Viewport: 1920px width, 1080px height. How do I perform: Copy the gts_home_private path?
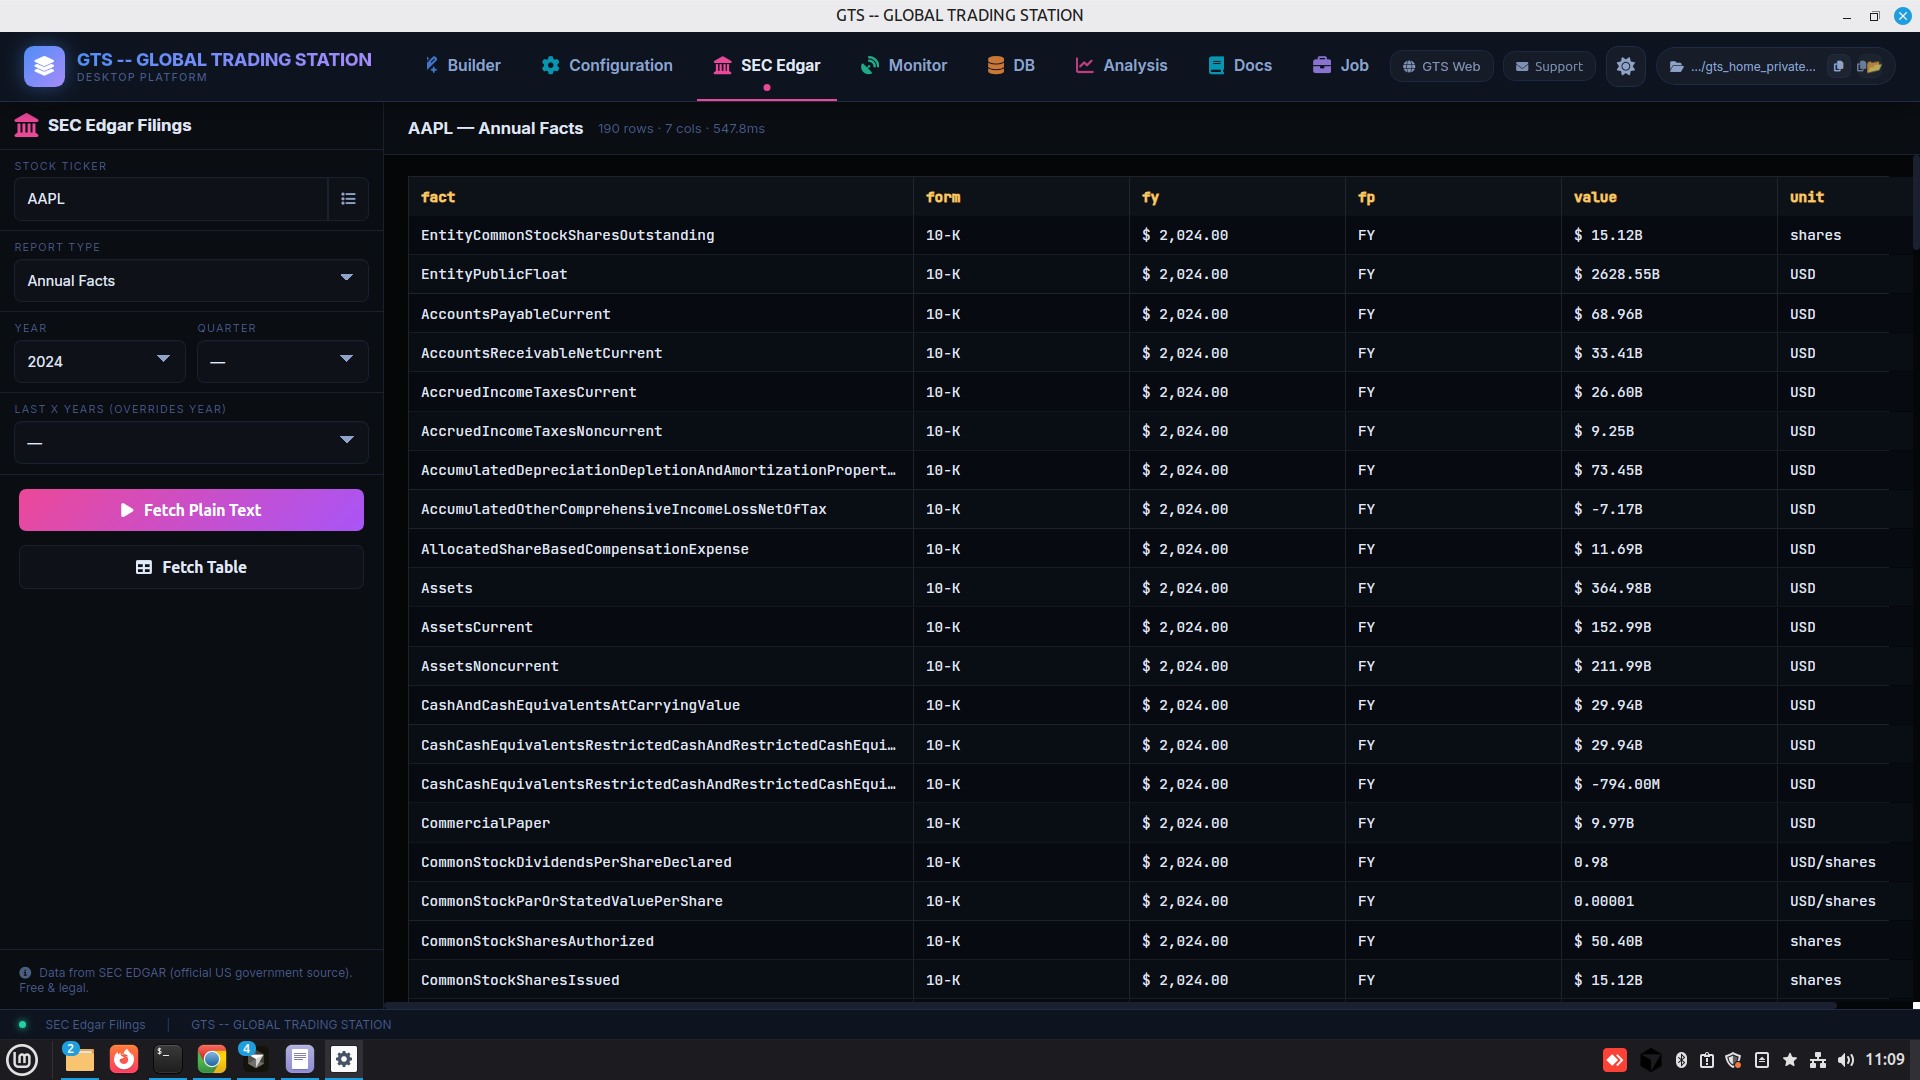(x=1838, y=66)
